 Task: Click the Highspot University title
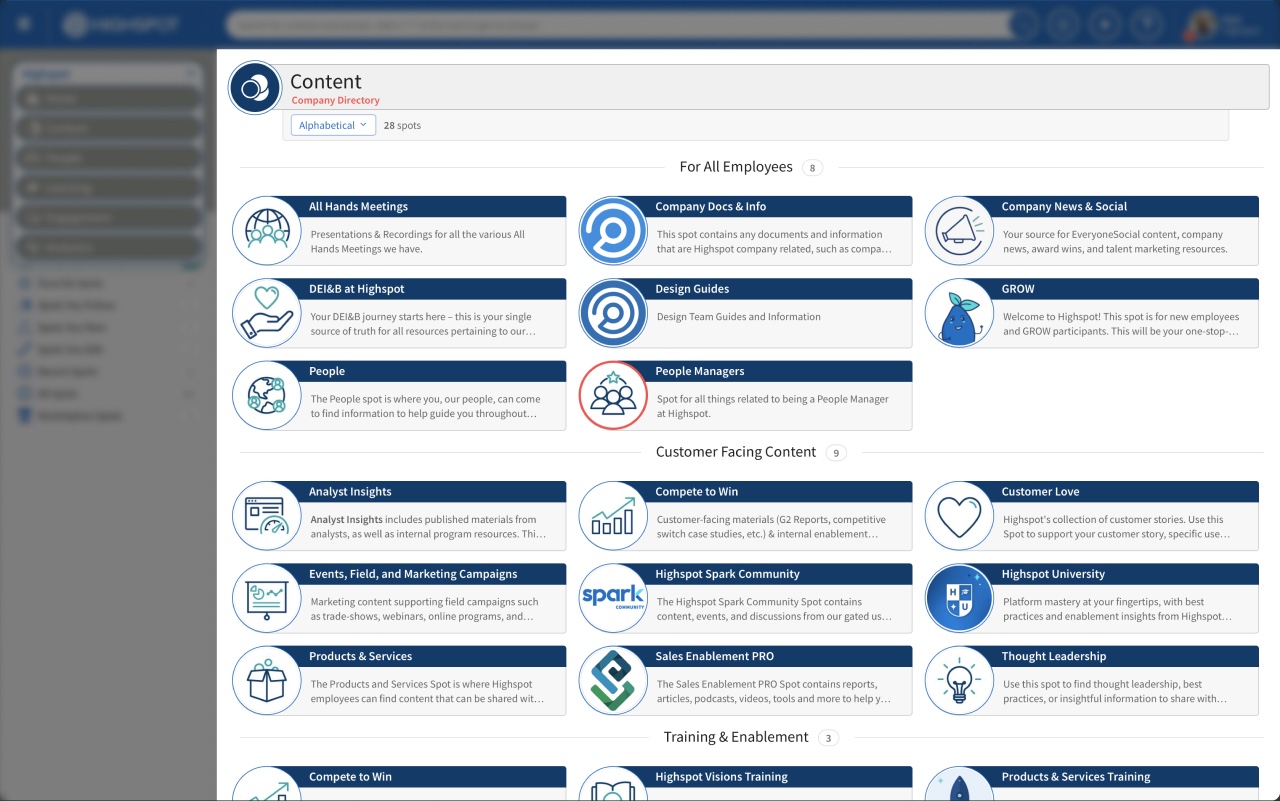point(1053,574)
